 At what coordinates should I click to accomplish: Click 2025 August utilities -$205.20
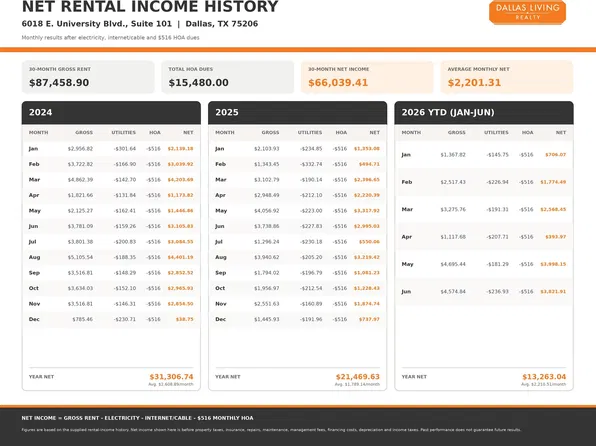pos(311,257)
